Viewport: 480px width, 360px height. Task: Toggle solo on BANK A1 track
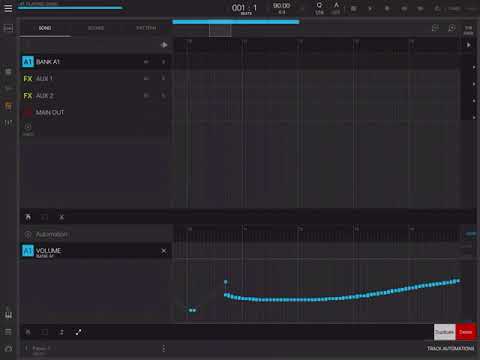(163, 62)
